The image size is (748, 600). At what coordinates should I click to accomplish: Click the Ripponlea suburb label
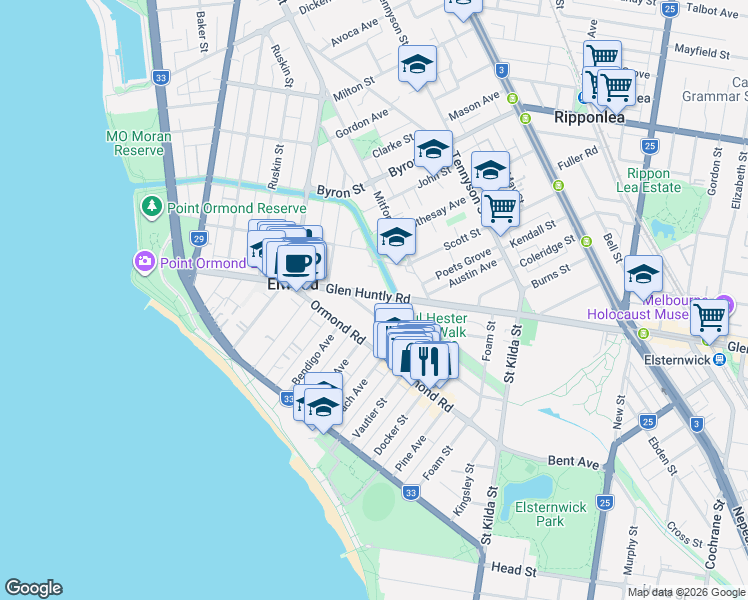[x=589, y=117]
